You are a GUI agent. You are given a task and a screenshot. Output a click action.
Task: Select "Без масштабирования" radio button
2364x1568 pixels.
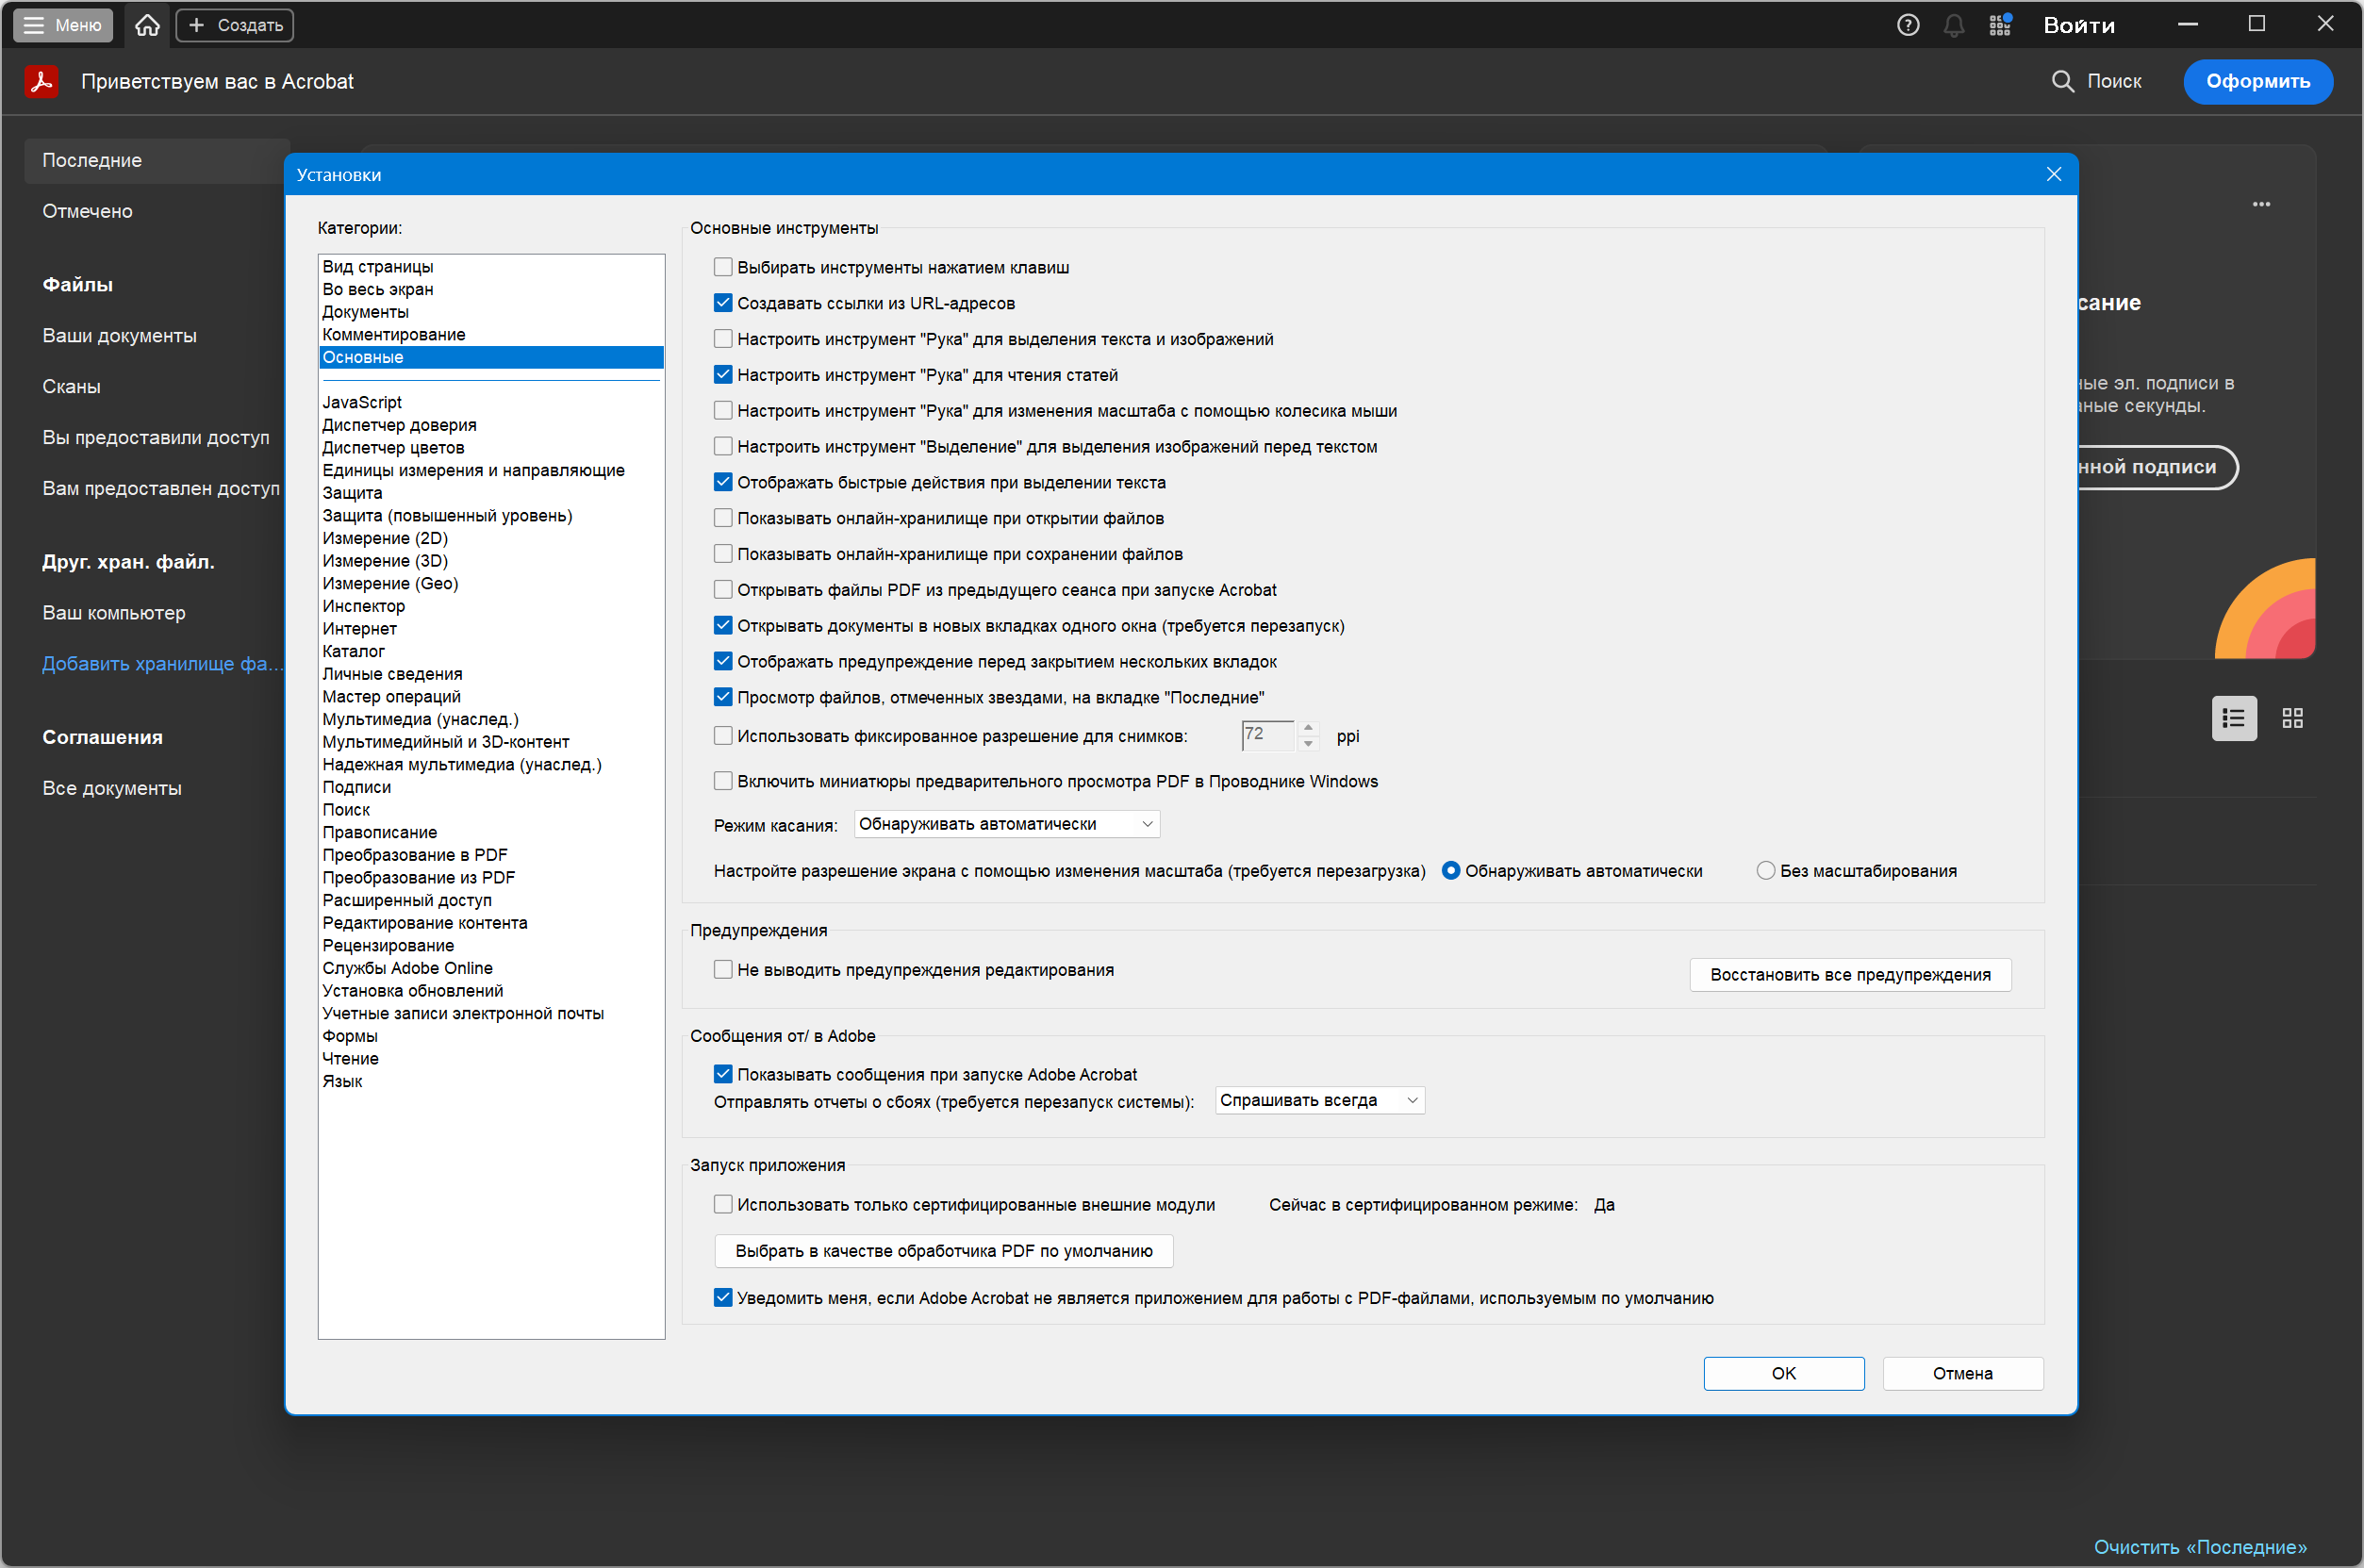[x=1765, y=871]
